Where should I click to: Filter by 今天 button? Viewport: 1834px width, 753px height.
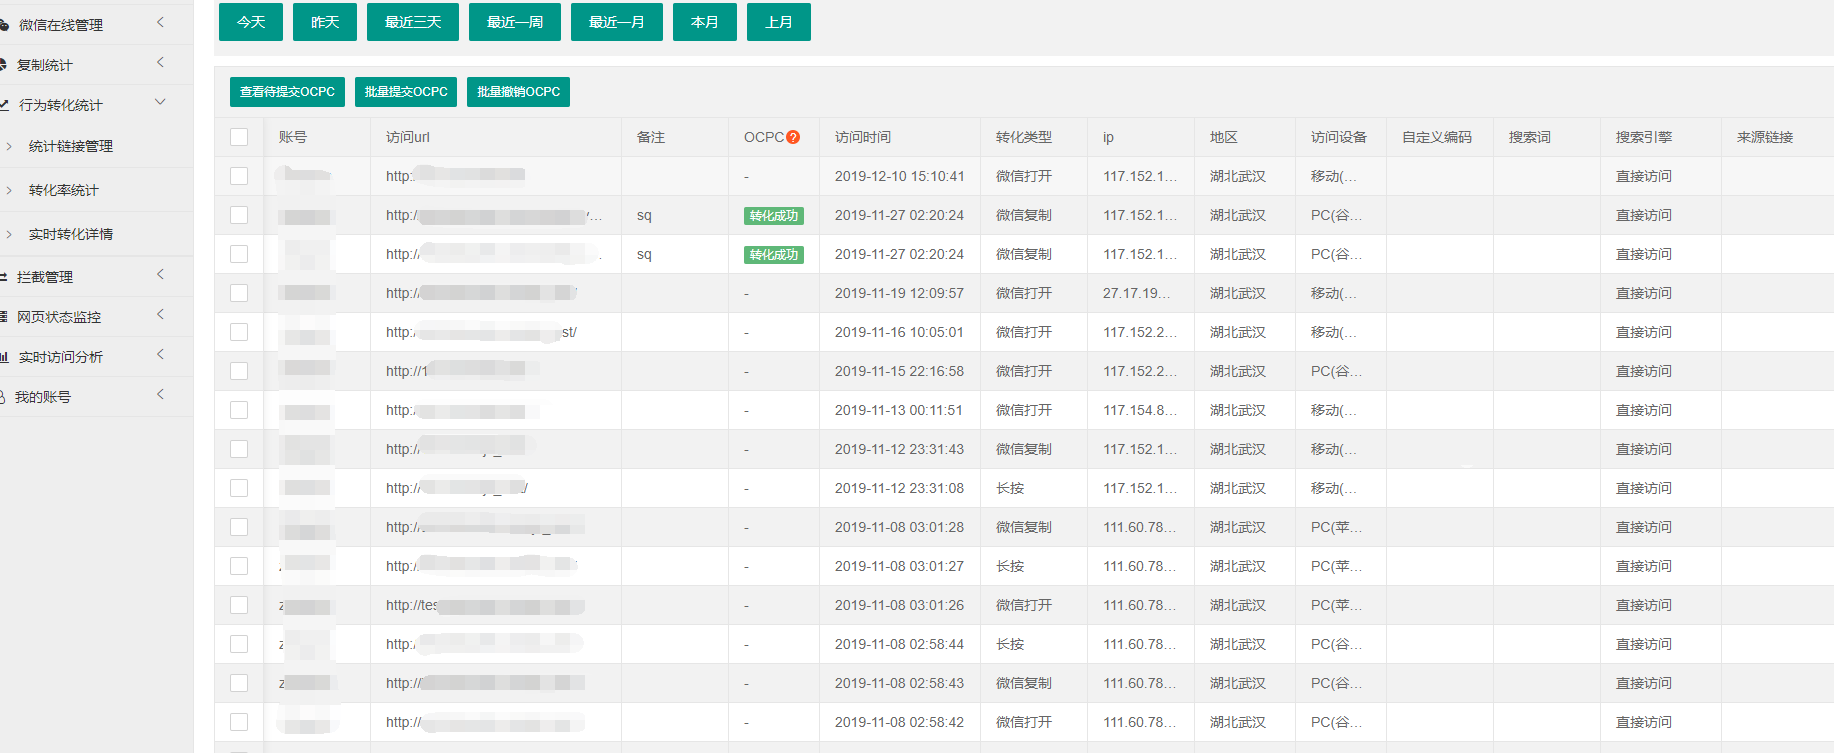[x=251, y=22]
